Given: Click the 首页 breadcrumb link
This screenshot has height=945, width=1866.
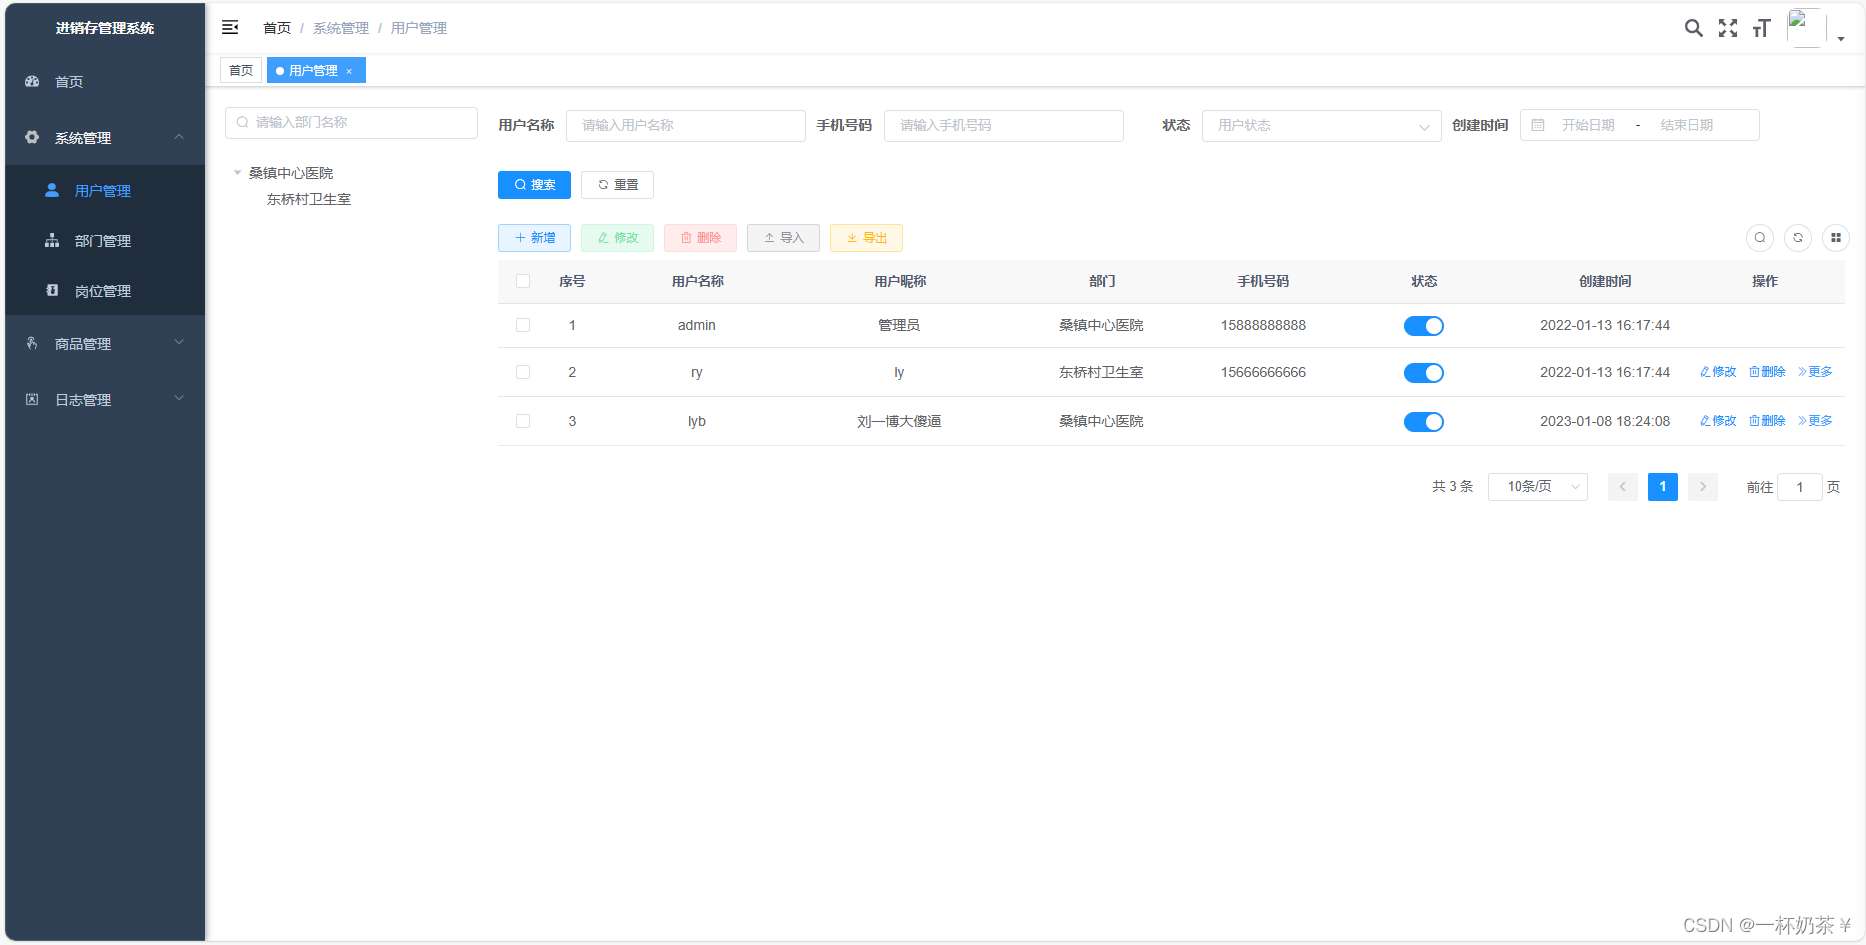Looking at the screenshot, I should (277, 28).
